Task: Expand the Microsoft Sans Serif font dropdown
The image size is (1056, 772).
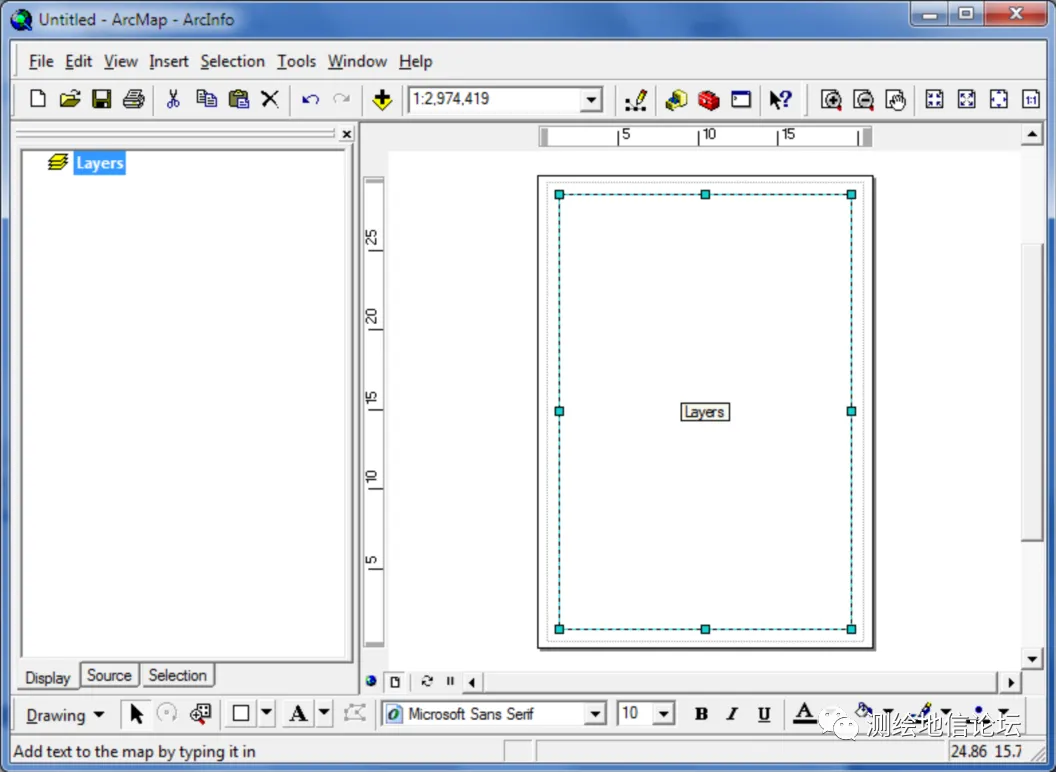Action: [x=595, y=713]
